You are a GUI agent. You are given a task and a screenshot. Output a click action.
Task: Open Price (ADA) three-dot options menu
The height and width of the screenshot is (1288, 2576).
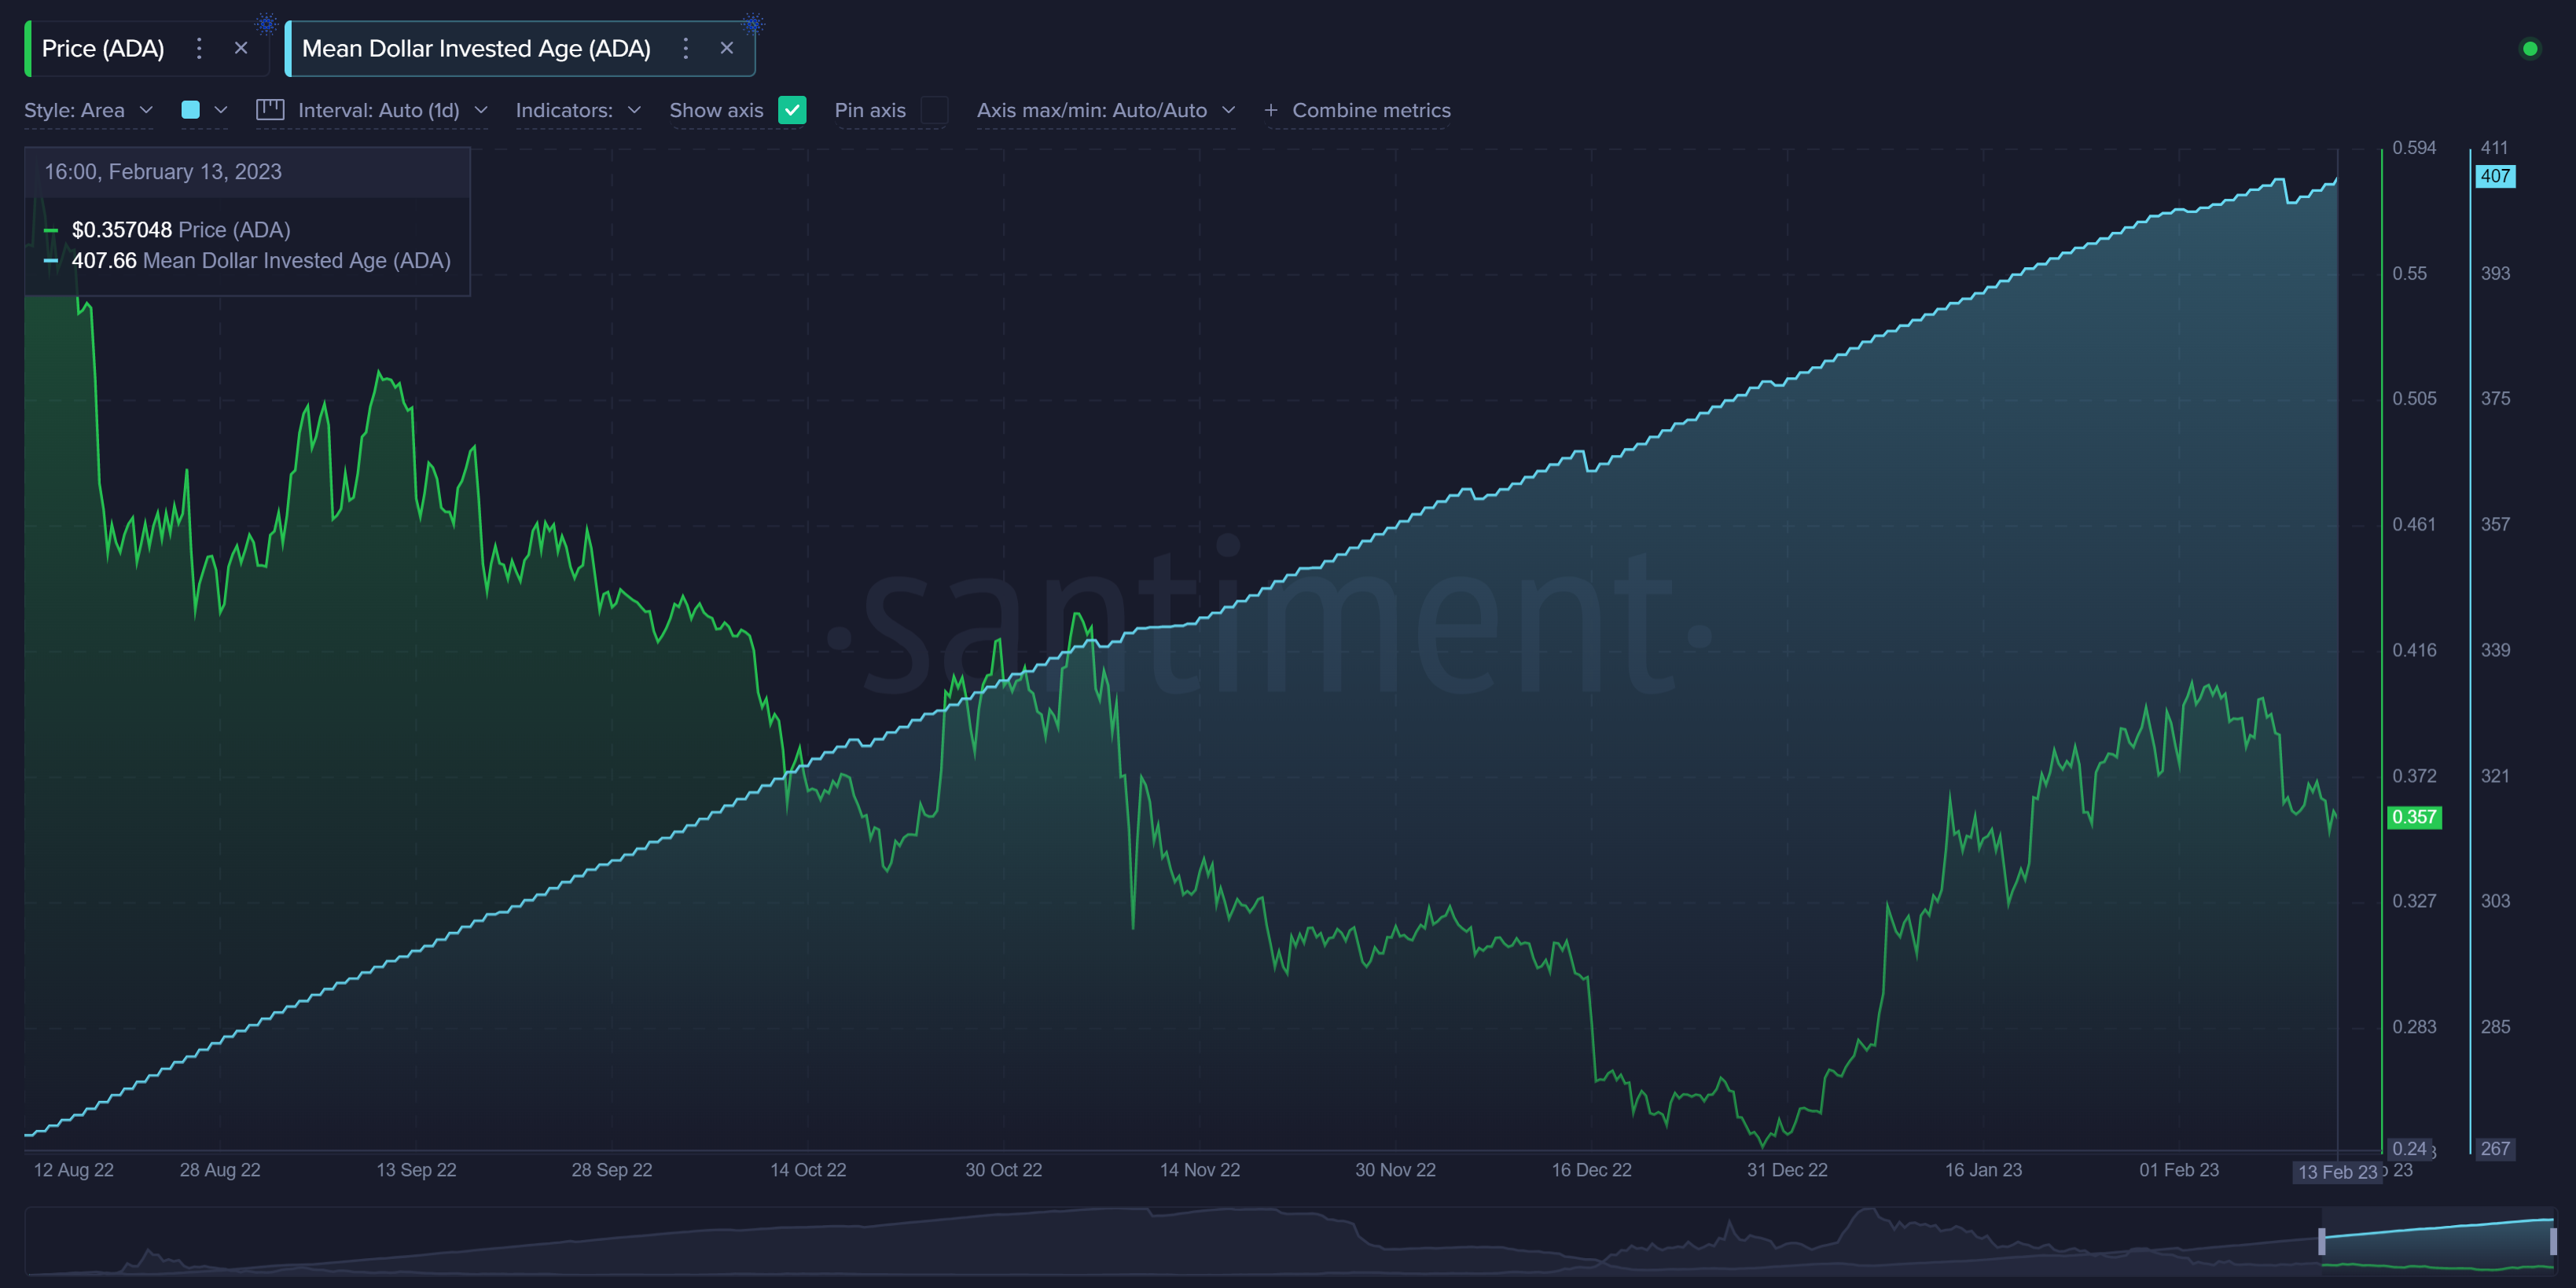[199, 48]
